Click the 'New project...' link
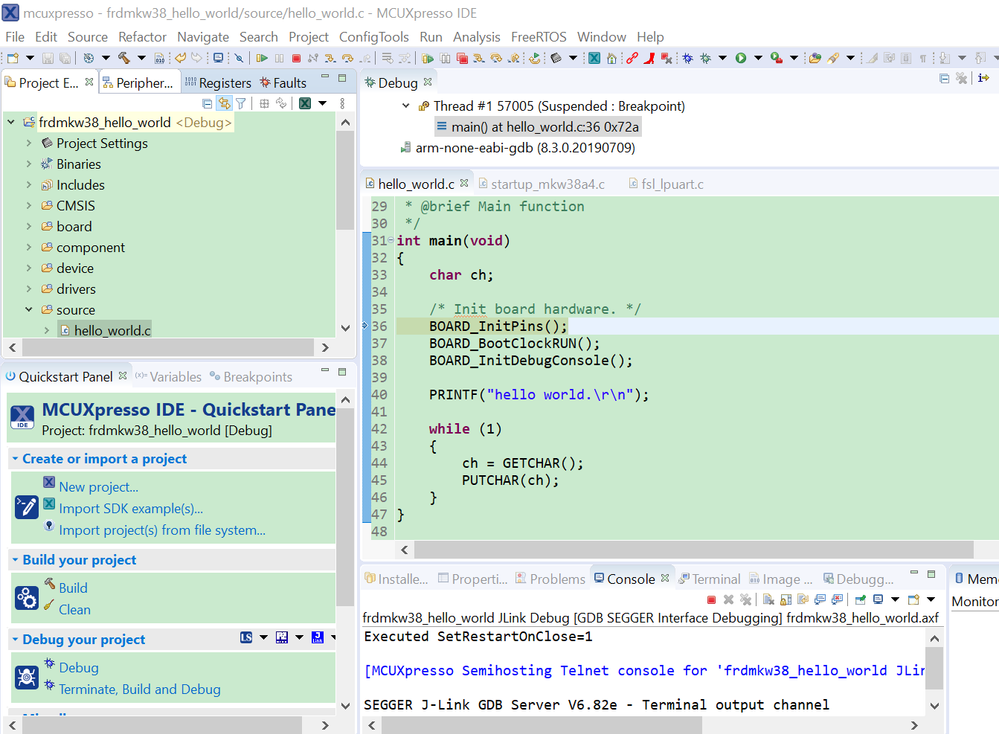The width and height of the screenshot is (999, 734). point(99,487)
